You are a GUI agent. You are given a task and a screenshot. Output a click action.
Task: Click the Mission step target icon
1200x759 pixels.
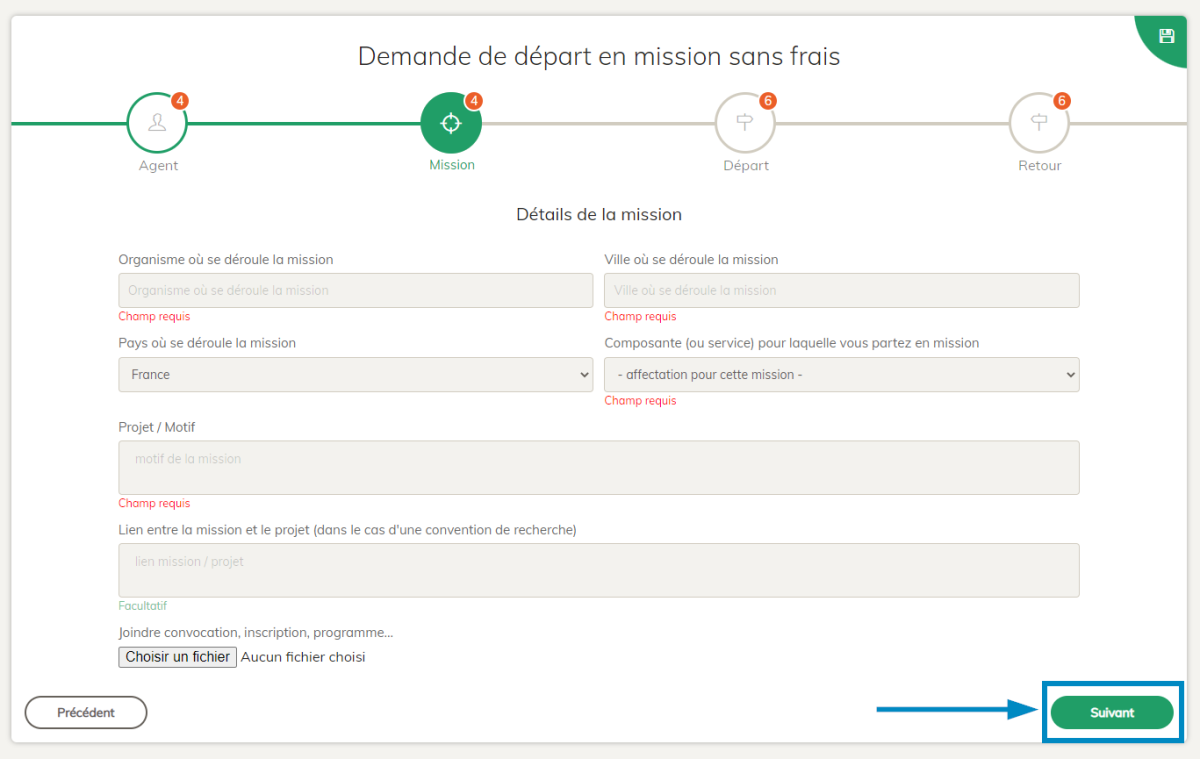pos(451,123)
